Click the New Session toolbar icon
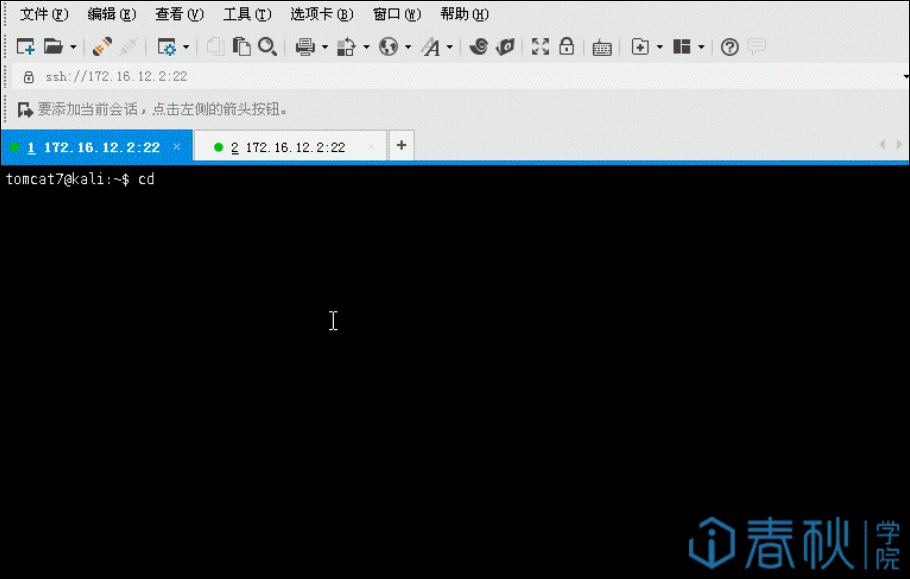 coord(26,47)
